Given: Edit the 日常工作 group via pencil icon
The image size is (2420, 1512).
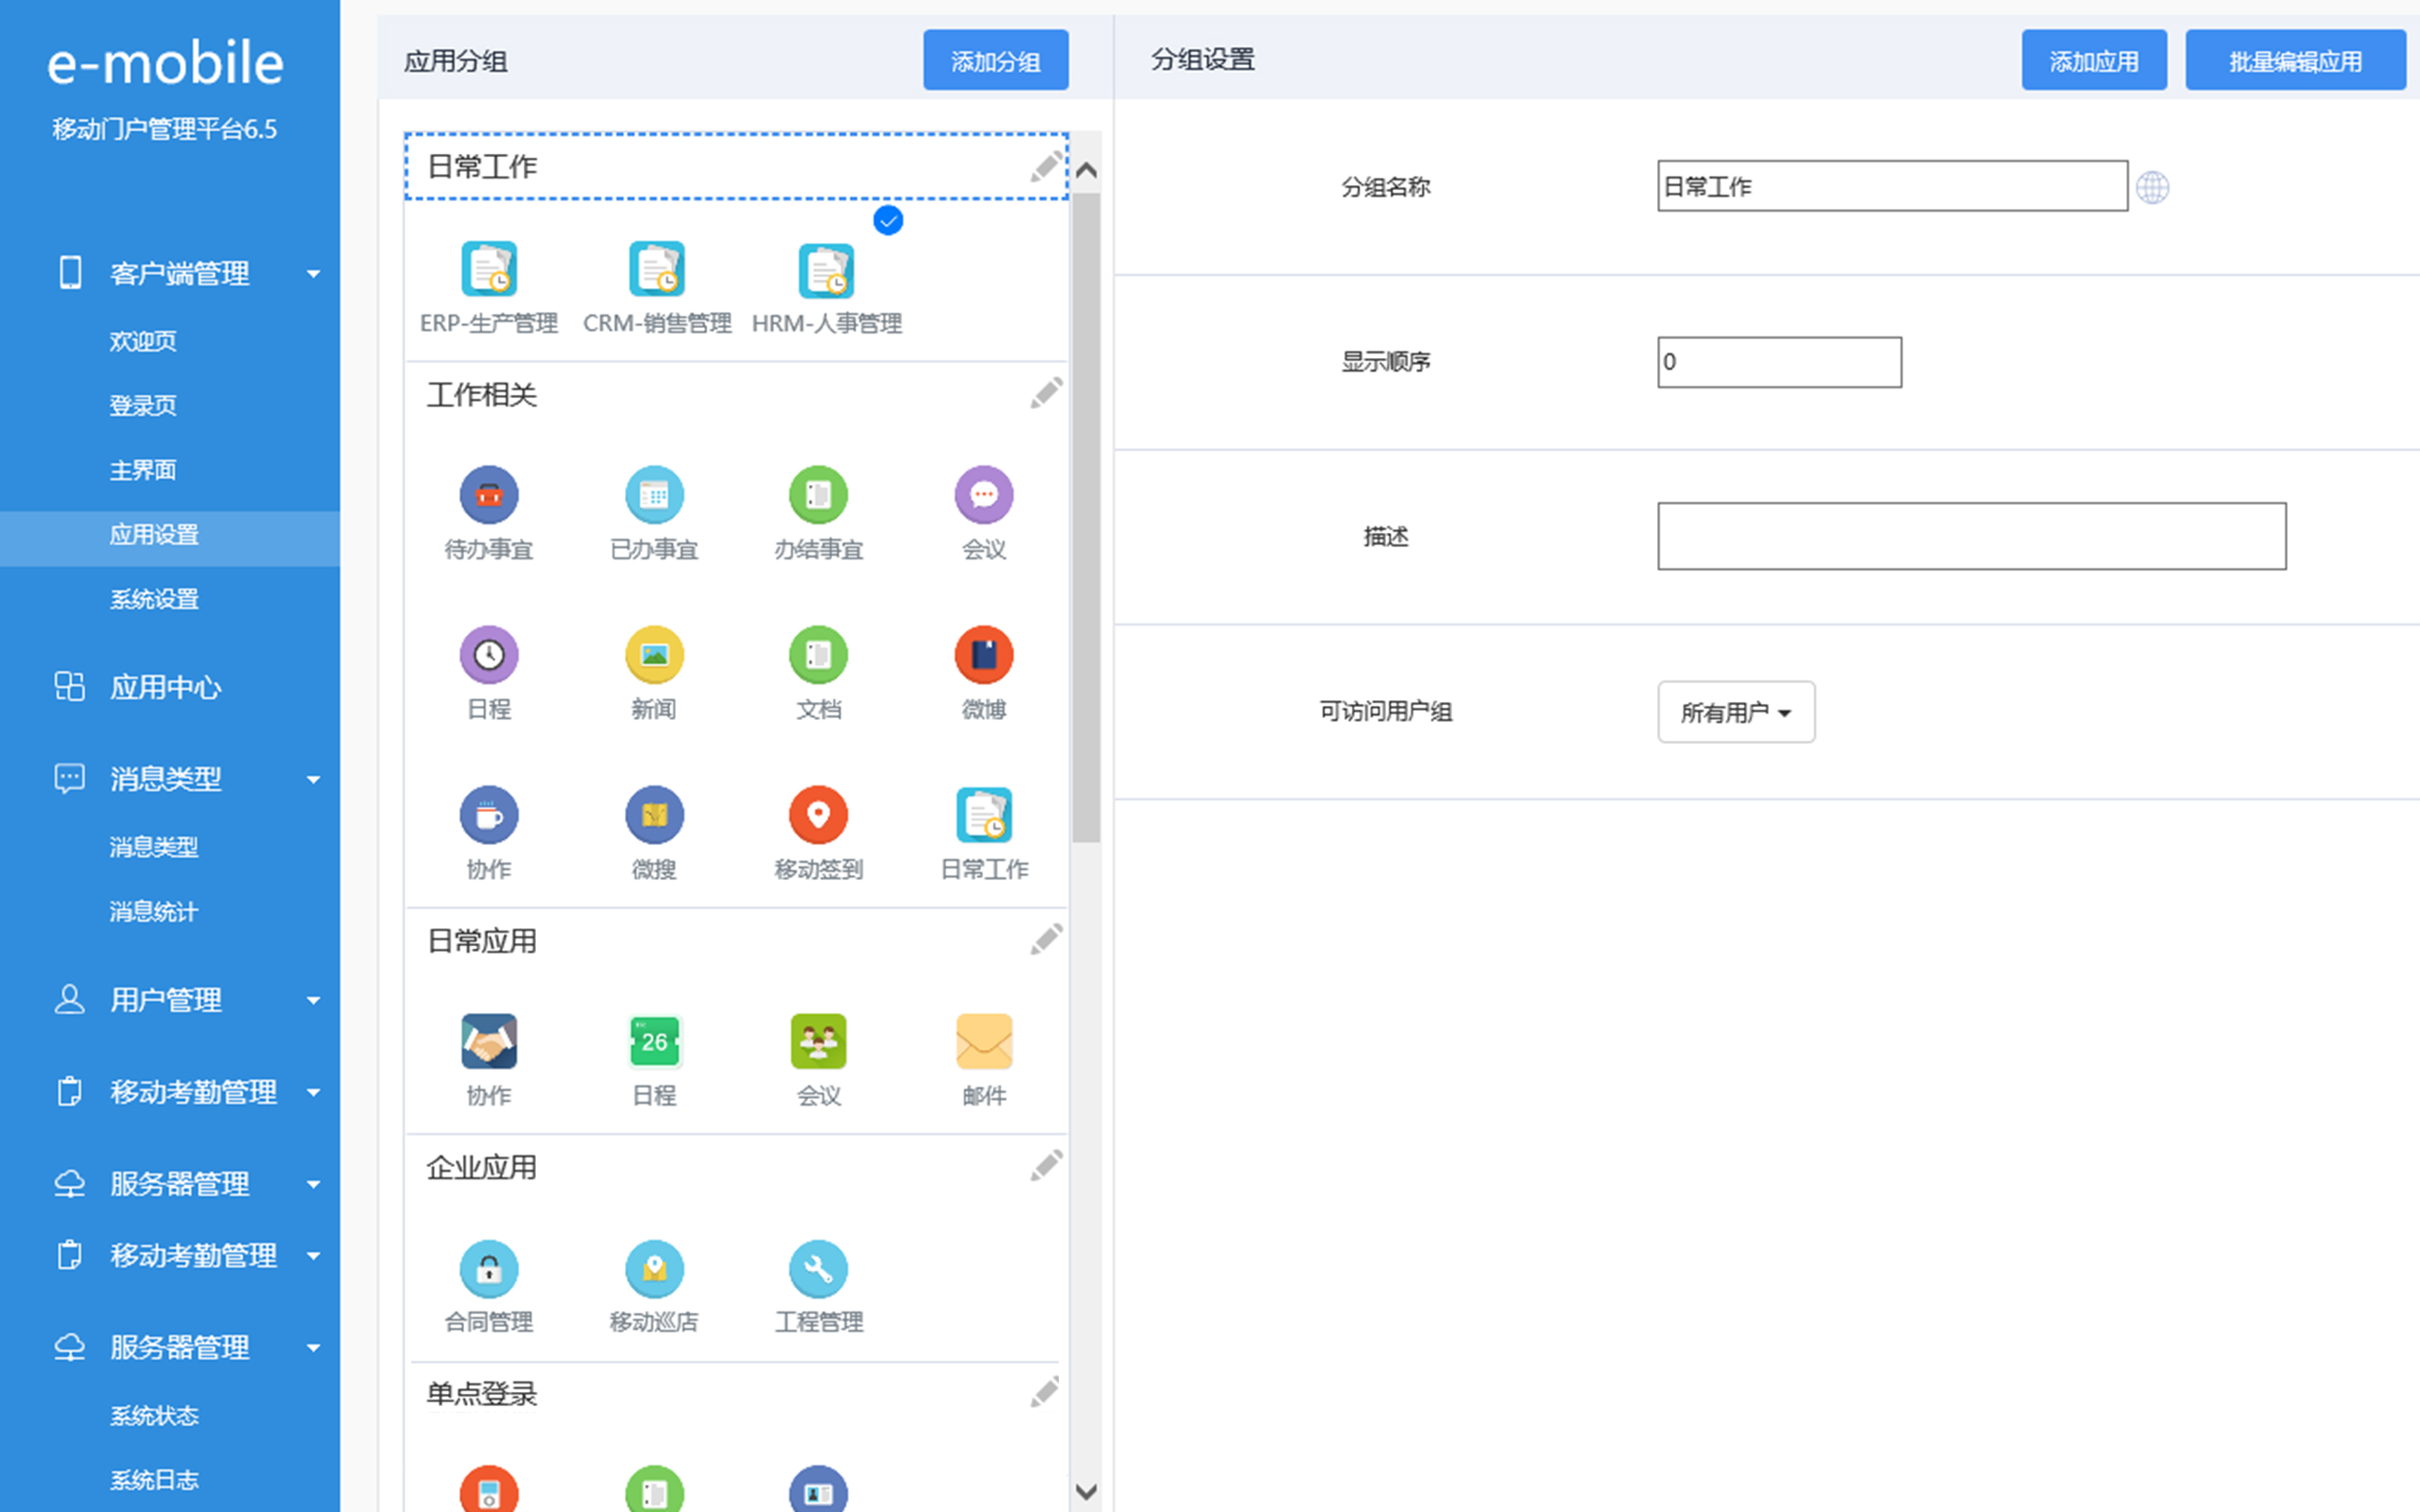Looking at the screenshot, I should pyautogui.click(x=1046, y=166).
